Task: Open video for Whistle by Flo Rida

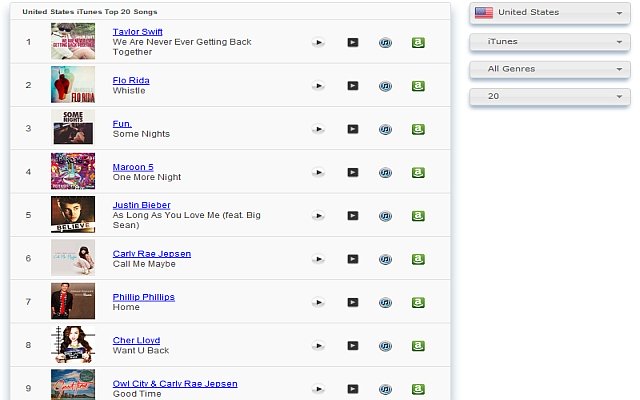Action: 353,86
